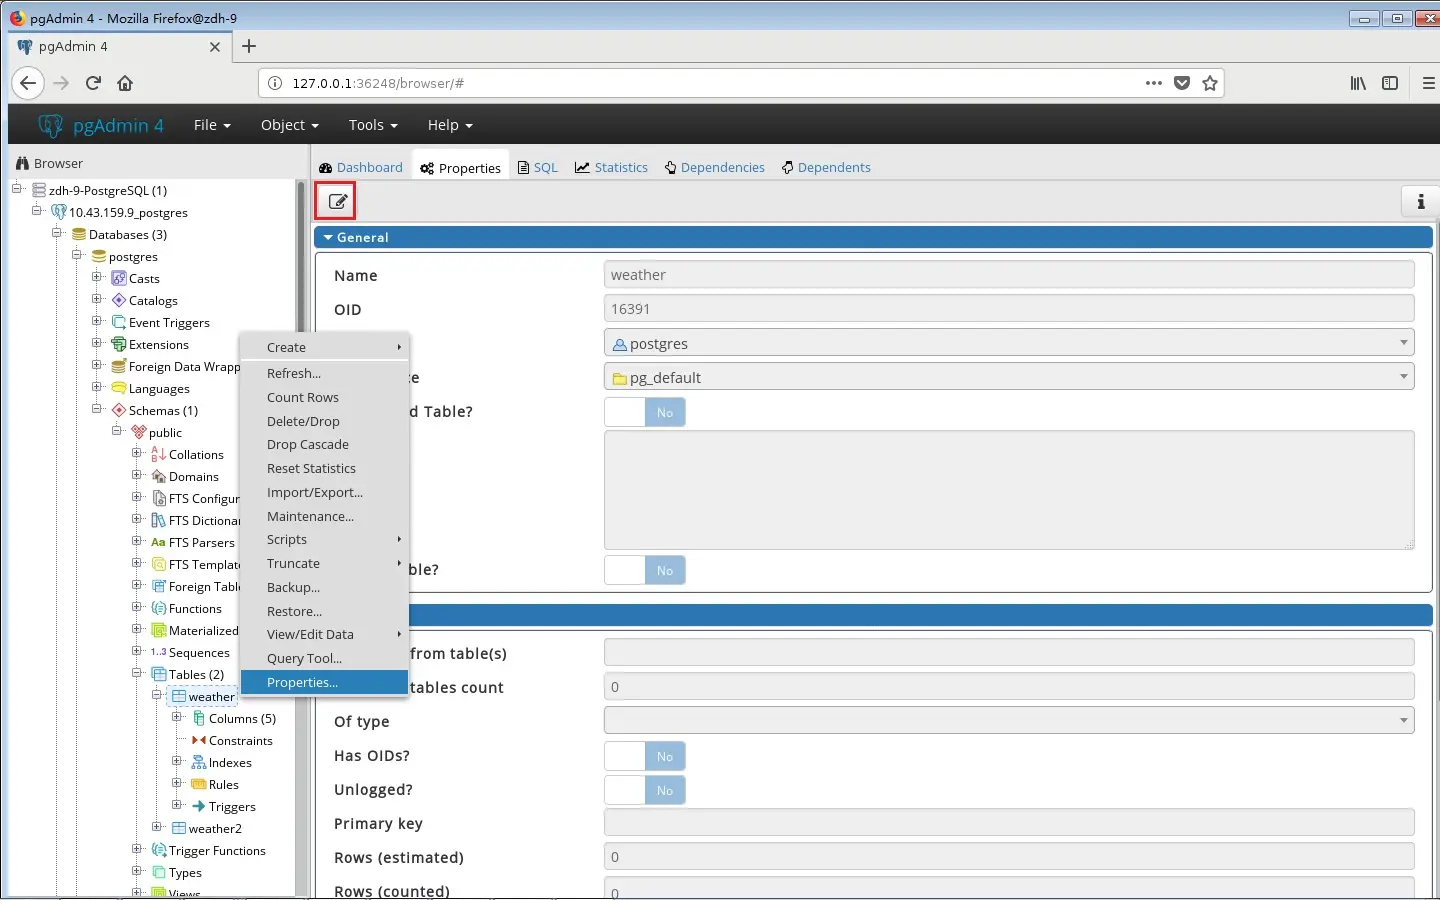Collapse the weather table node
Viewport: 1440px width, 900px height.
(157, 695)
